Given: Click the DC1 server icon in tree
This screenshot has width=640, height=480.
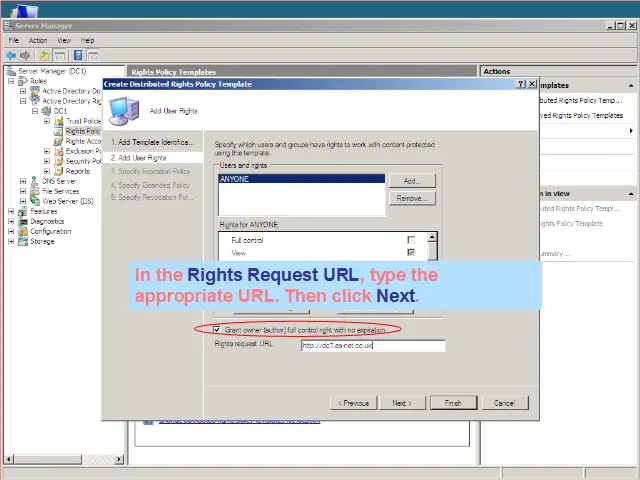Looking at the screenshot, I should 47,111.
